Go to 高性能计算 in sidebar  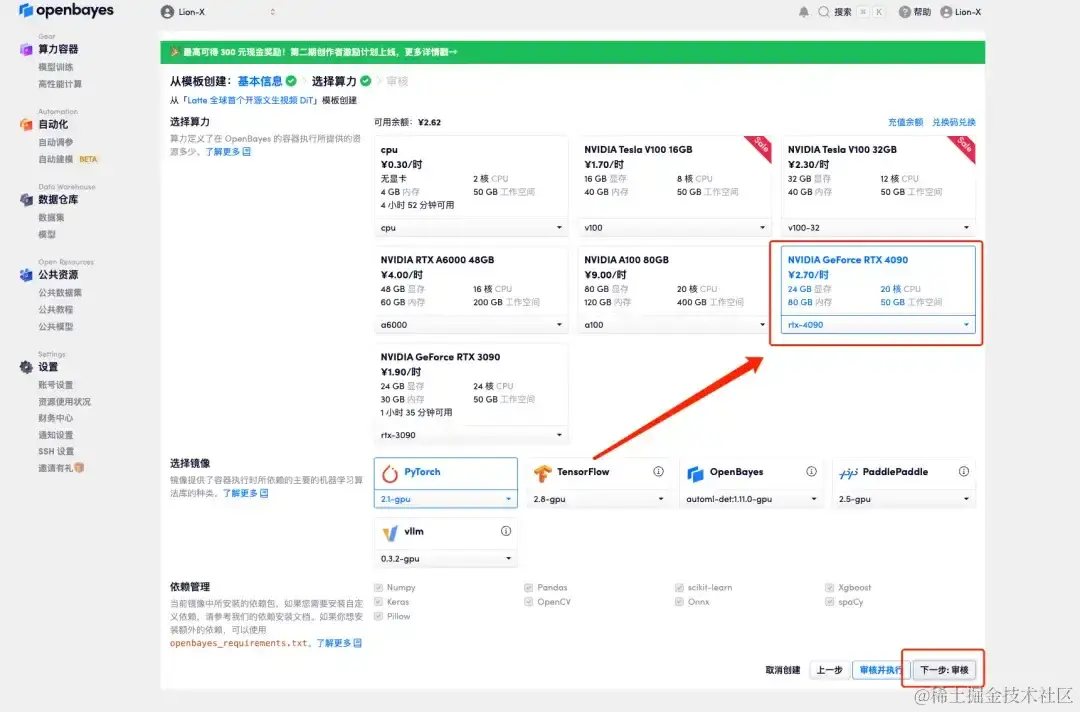click(x=60, y=84)
